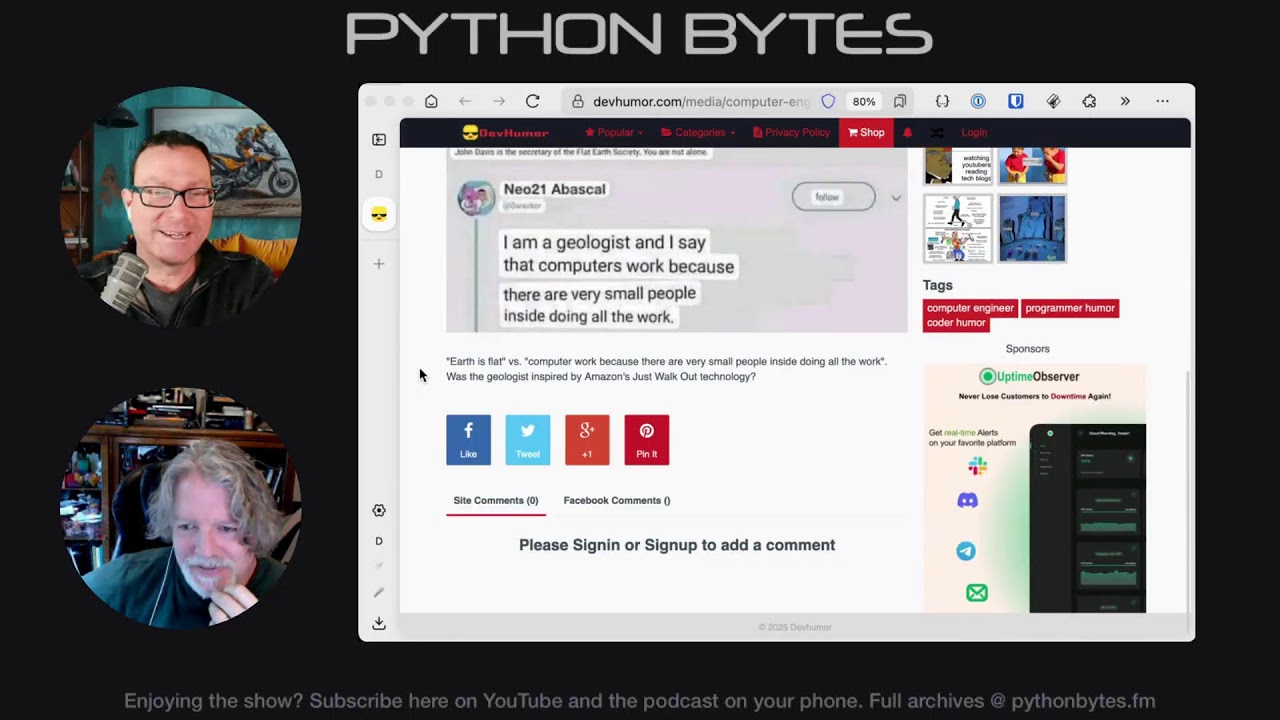Open DevHumor notifications via the bell icon
This screenshot has height=720, width=1280.
coord(906,132)
